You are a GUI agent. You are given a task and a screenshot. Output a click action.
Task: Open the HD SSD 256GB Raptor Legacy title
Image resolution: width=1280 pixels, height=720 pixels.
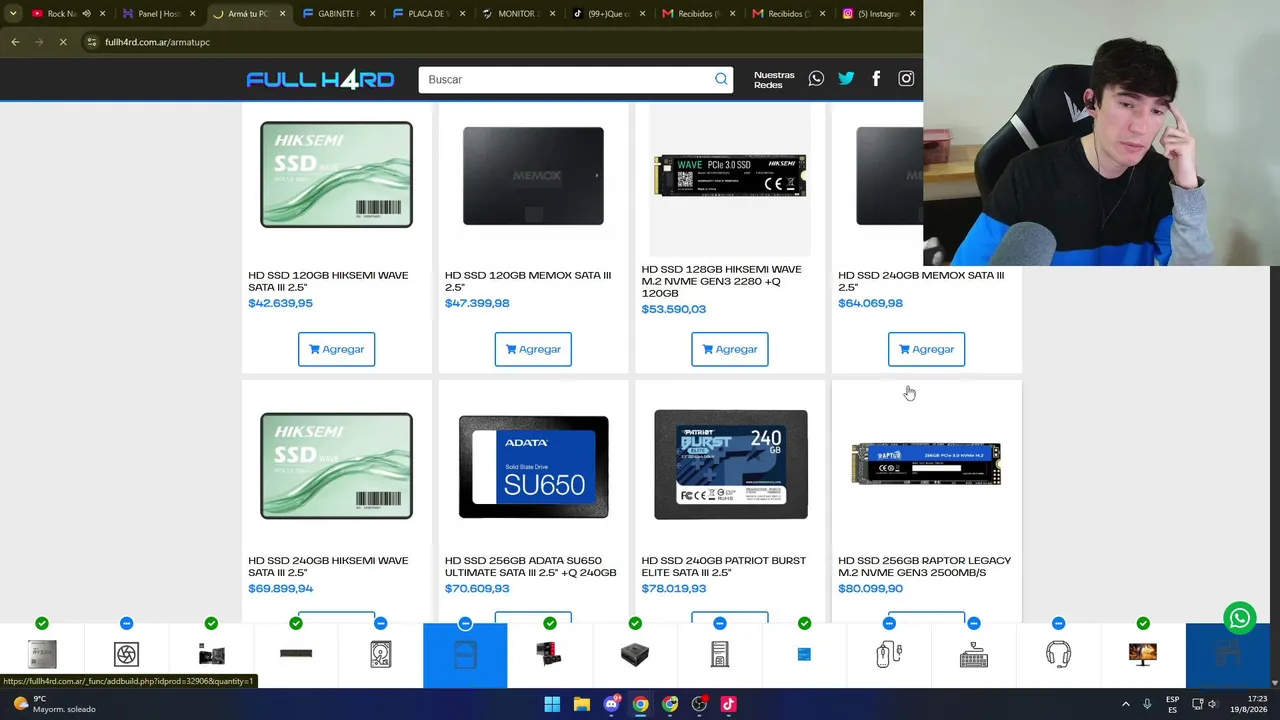click(x=925, y=567)
